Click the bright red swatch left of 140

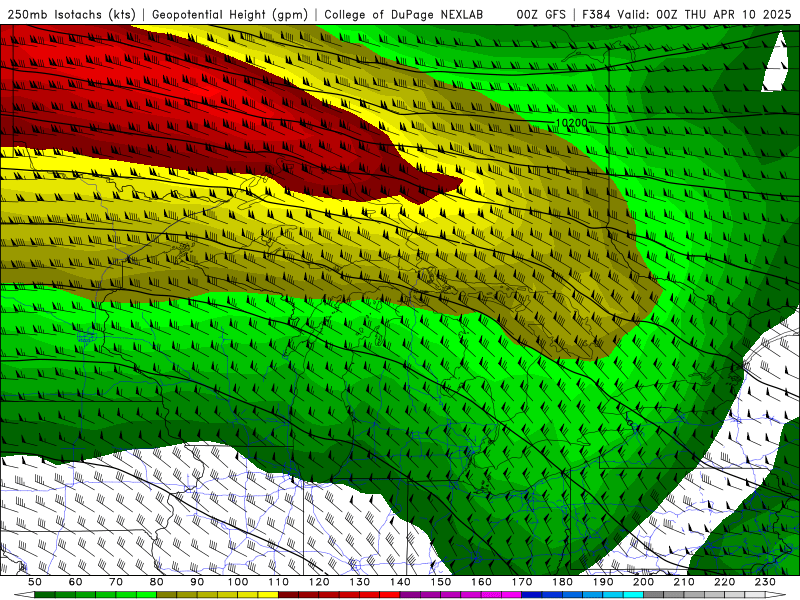click(390, 595)
